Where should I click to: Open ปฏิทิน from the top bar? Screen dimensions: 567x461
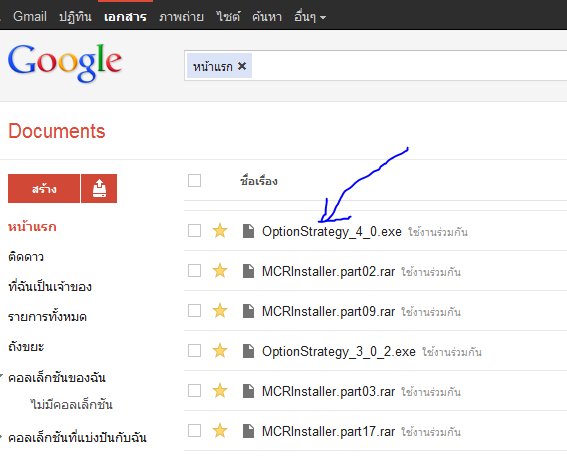tap(75, 17)
